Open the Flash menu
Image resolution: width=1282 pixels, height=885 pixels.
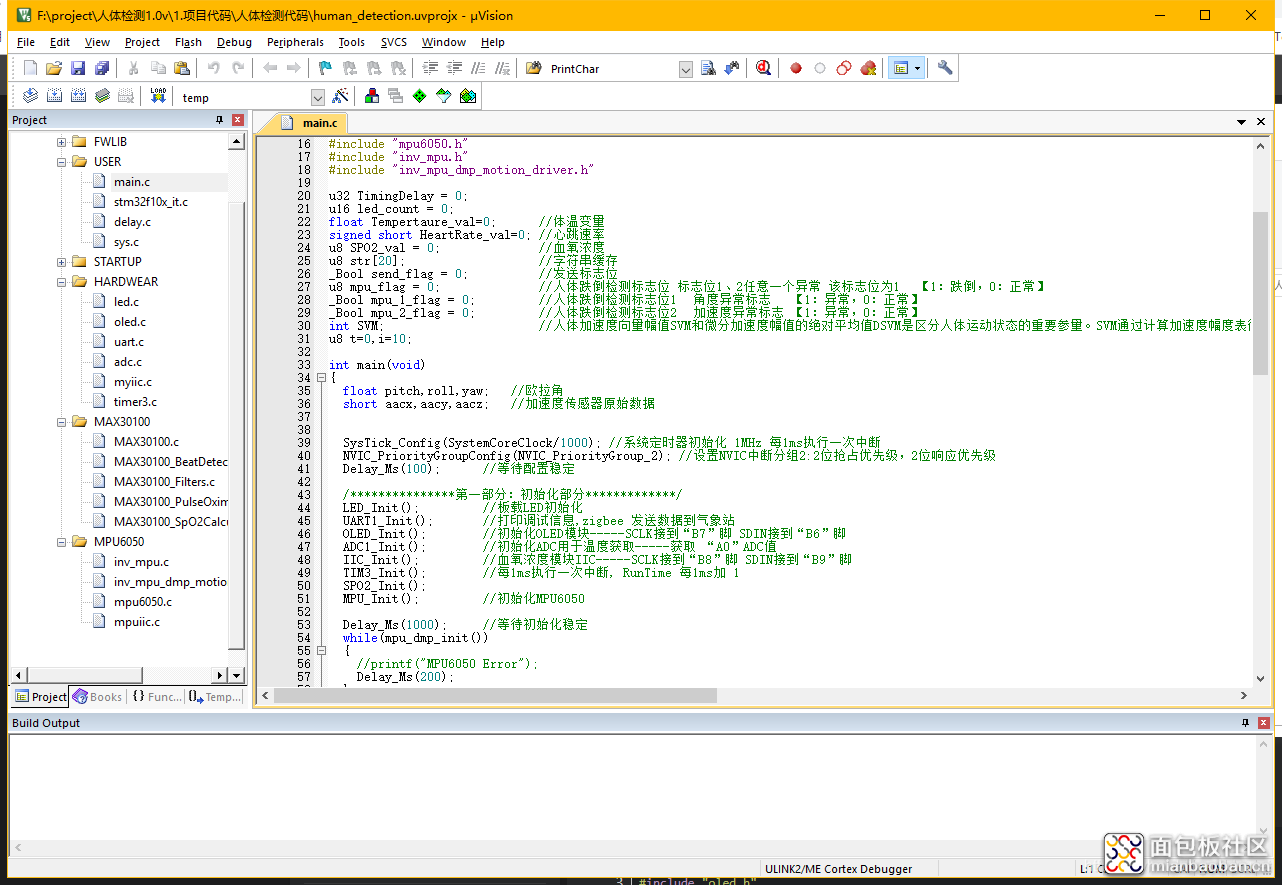tap(188, 42)
